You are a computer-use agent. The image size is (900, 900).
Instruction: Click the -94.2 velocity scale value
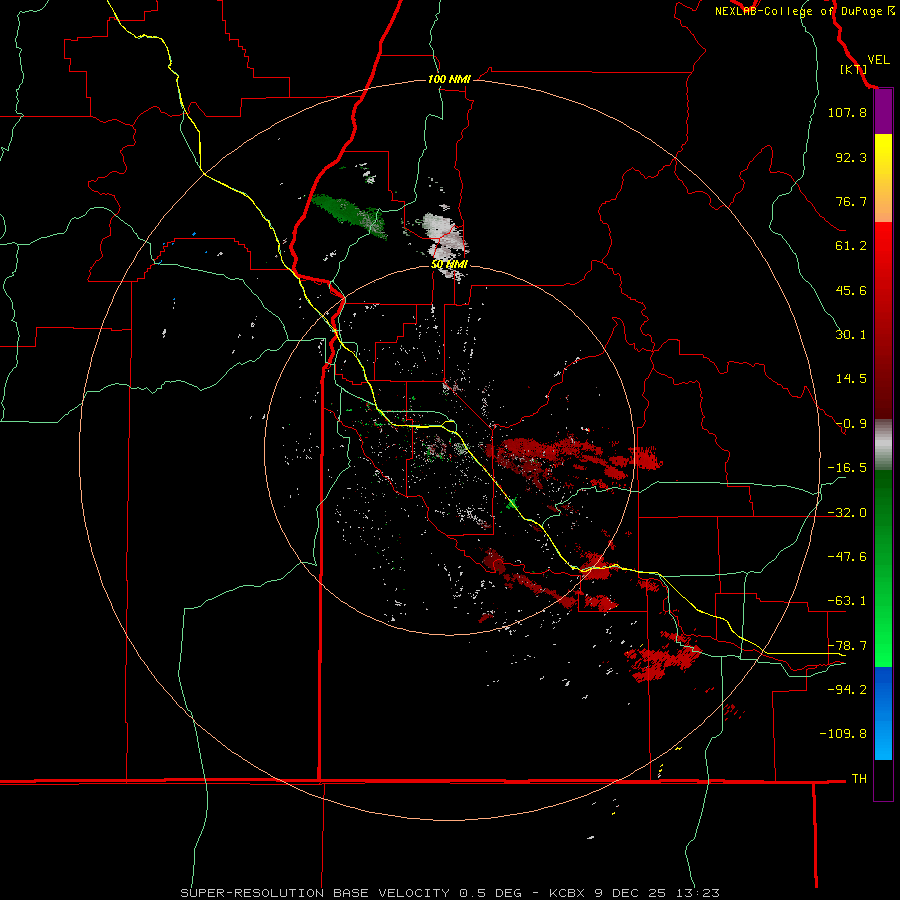coord(847,690)
